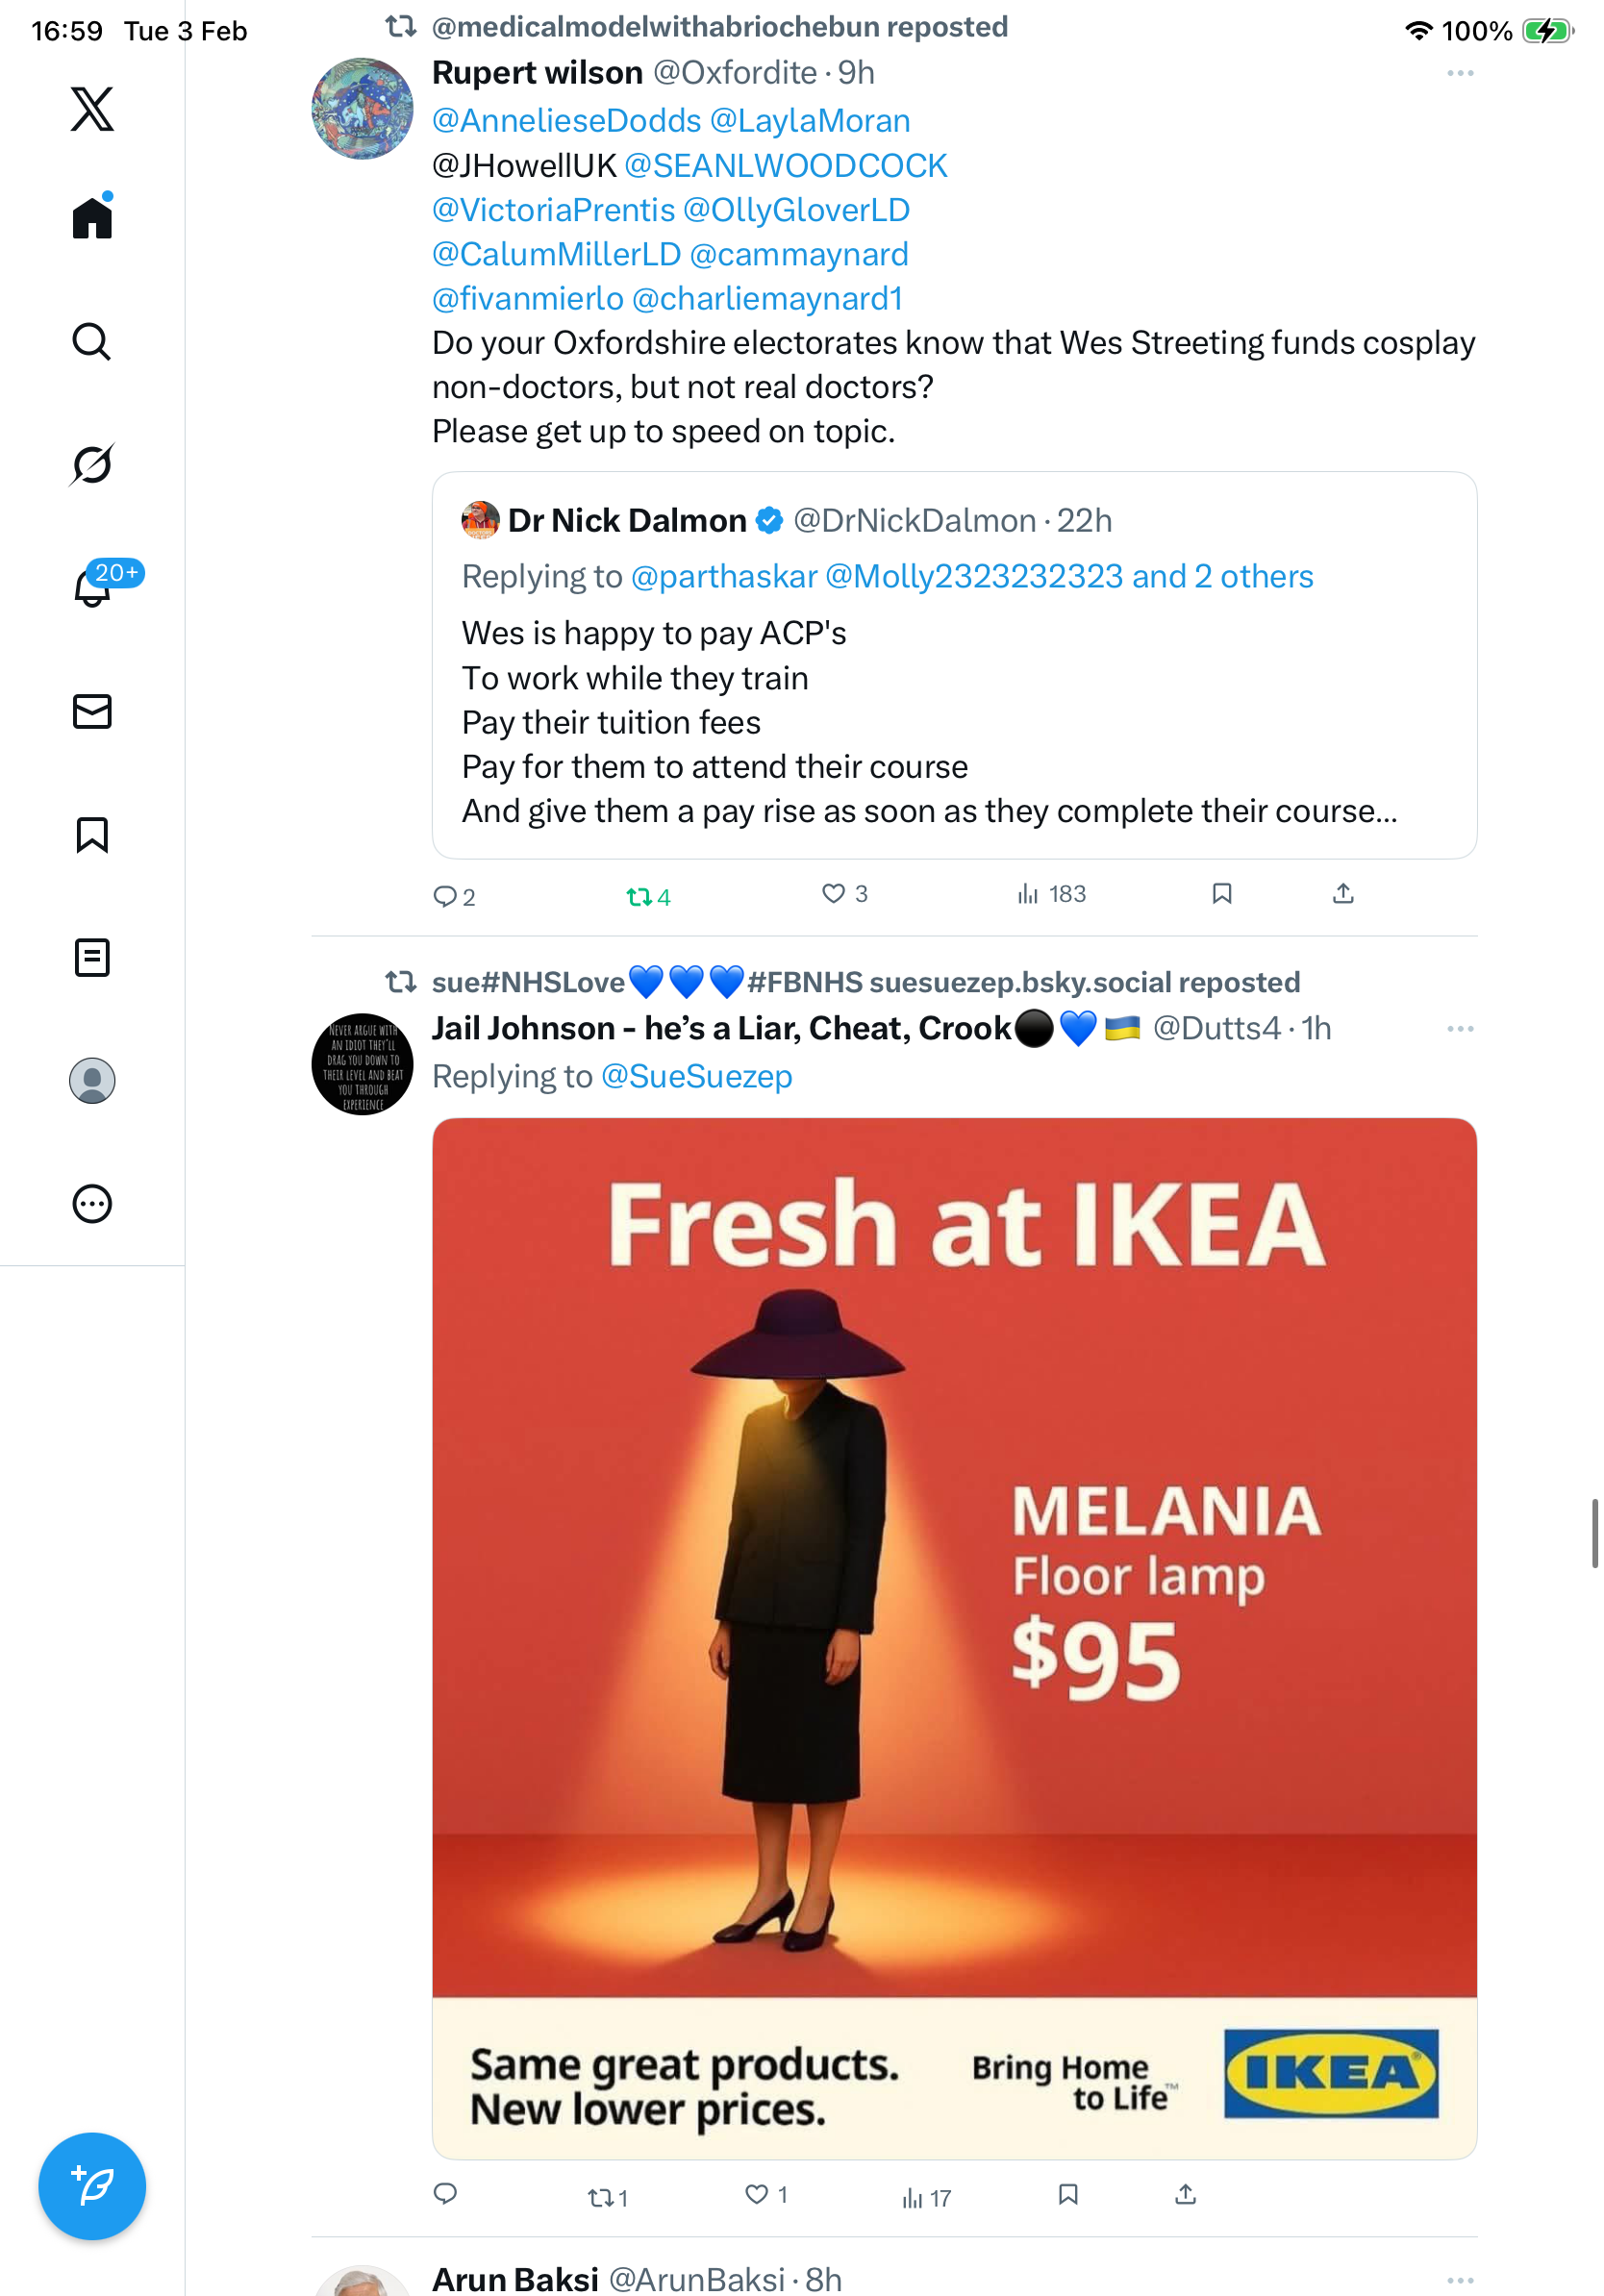Open the @AnnelieseDodds mention link
The width and height of the screenshot is (1604, 2296).
point(566,121)
